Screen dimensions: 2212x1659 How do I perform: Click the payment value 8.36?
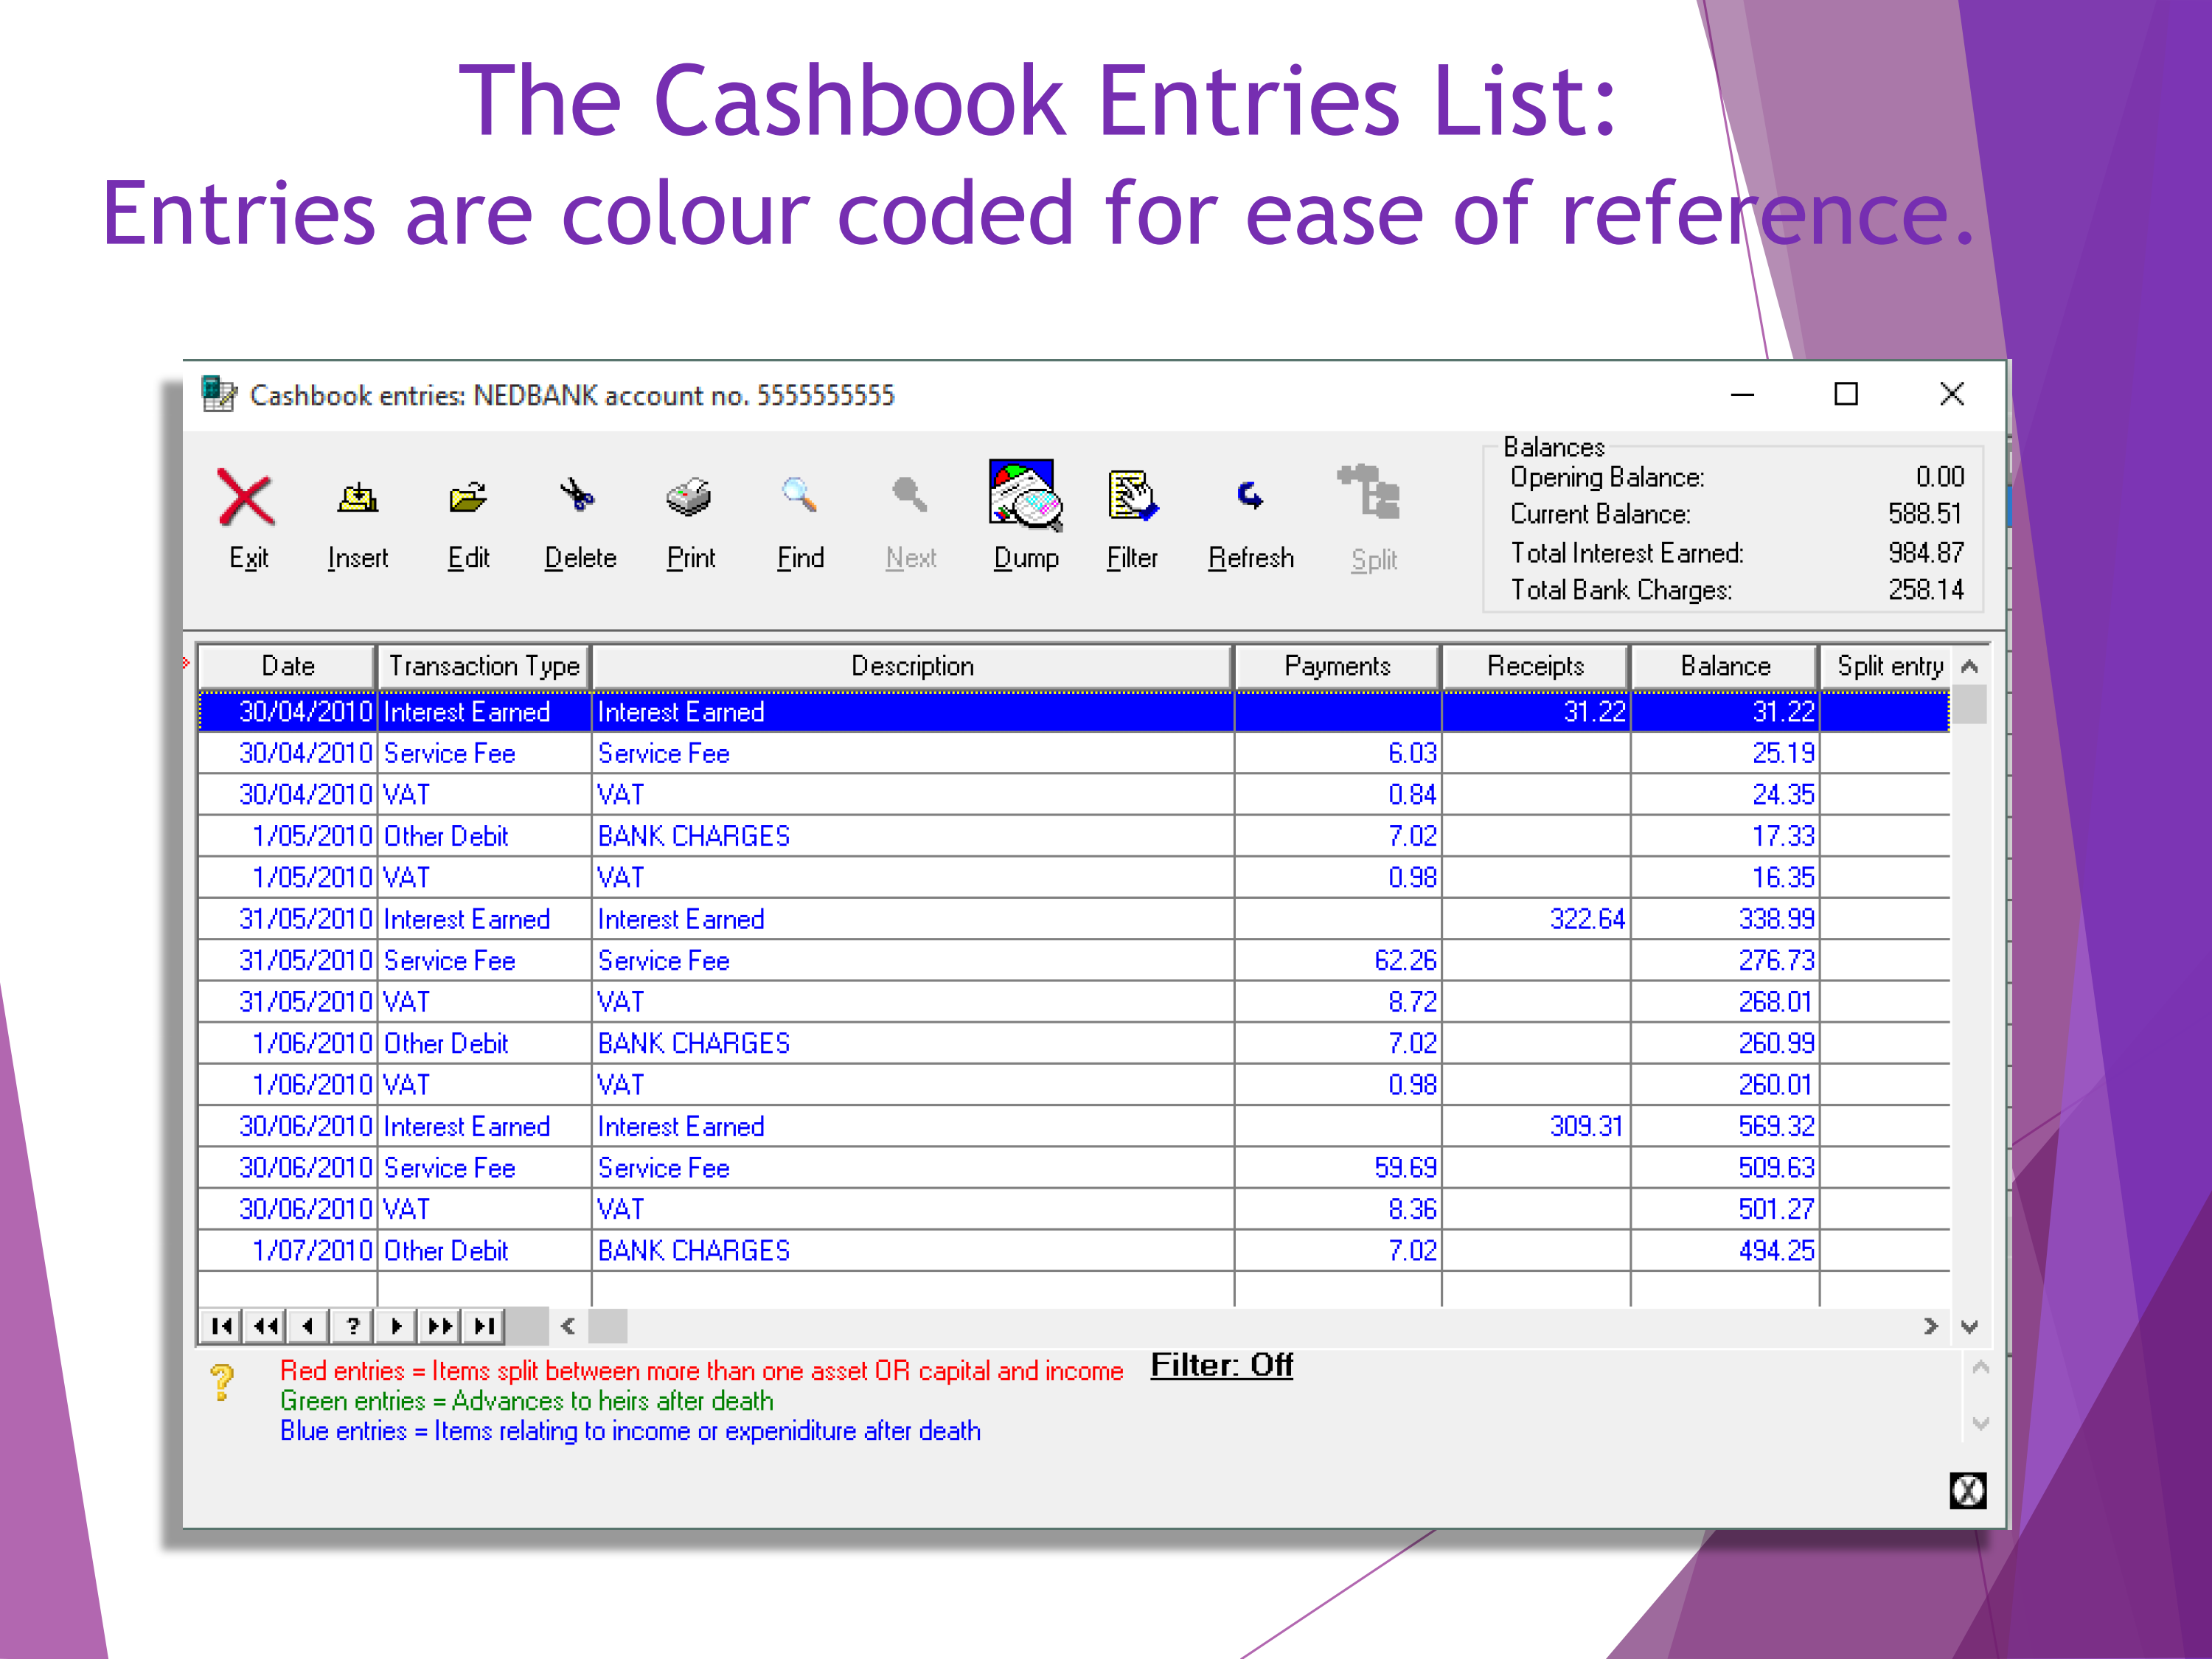pyautogui.click(x=1411, y=1210)
